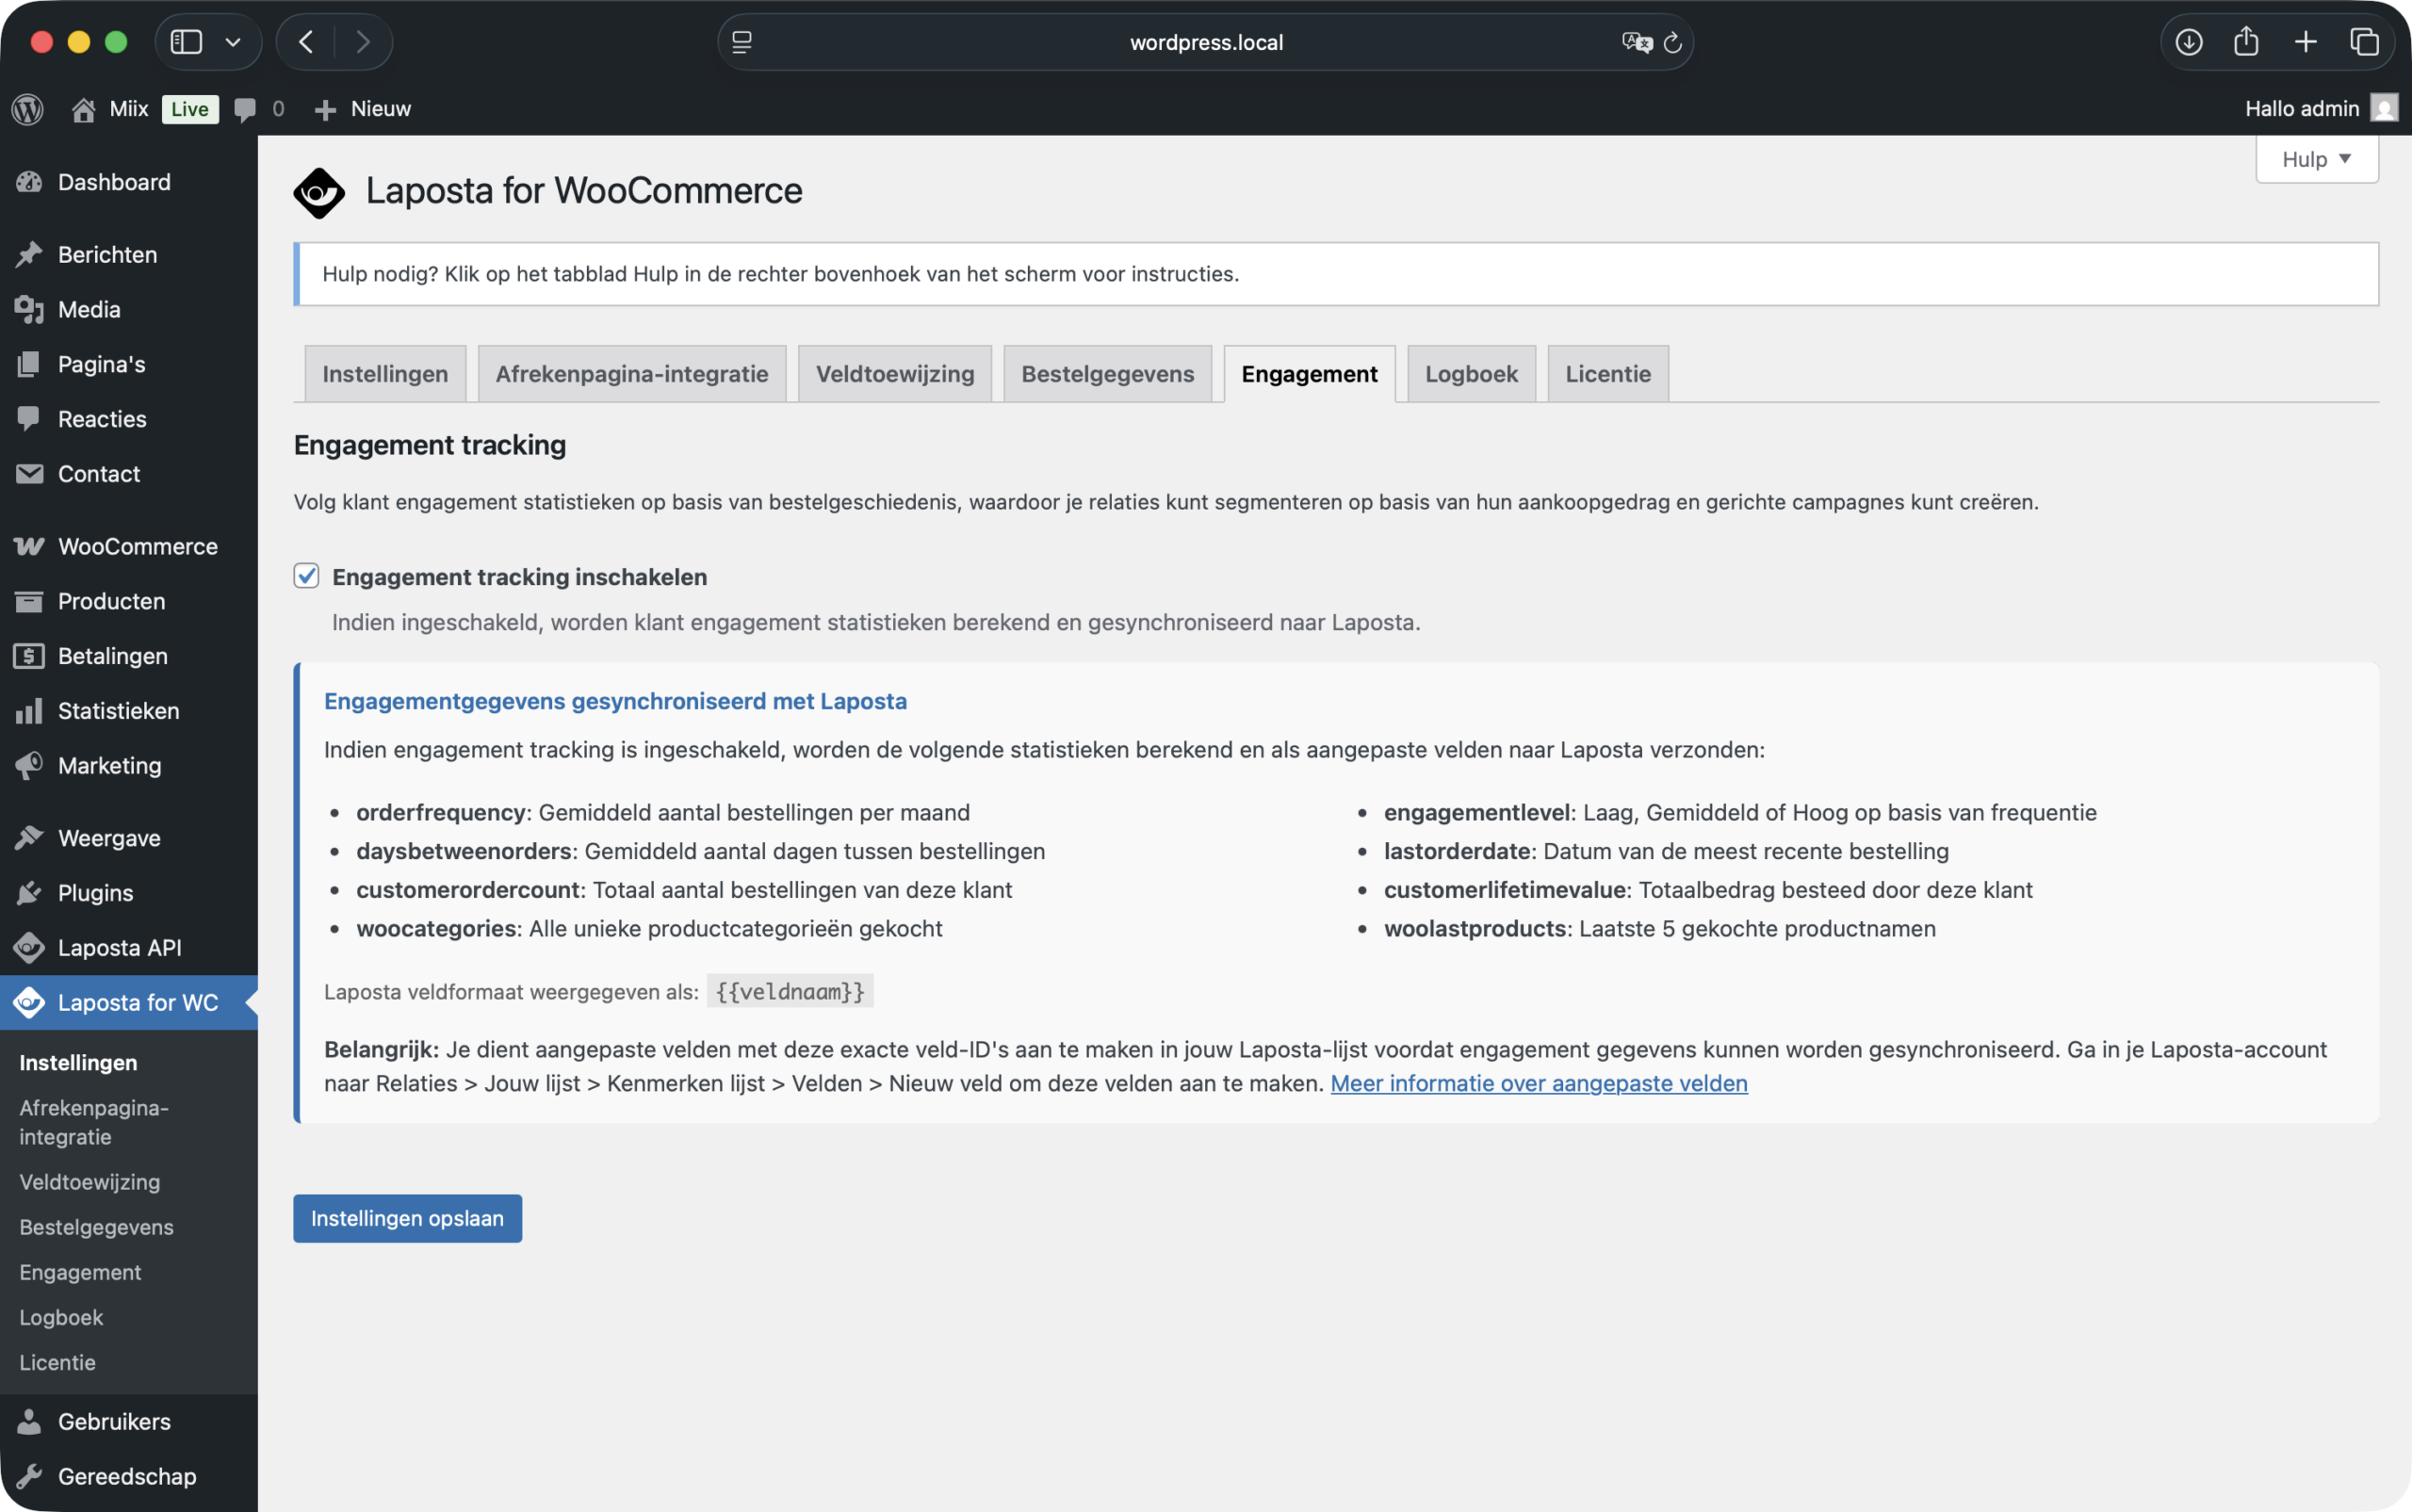
Task: Click the Safari share icon
Action: pos(2246,41)
